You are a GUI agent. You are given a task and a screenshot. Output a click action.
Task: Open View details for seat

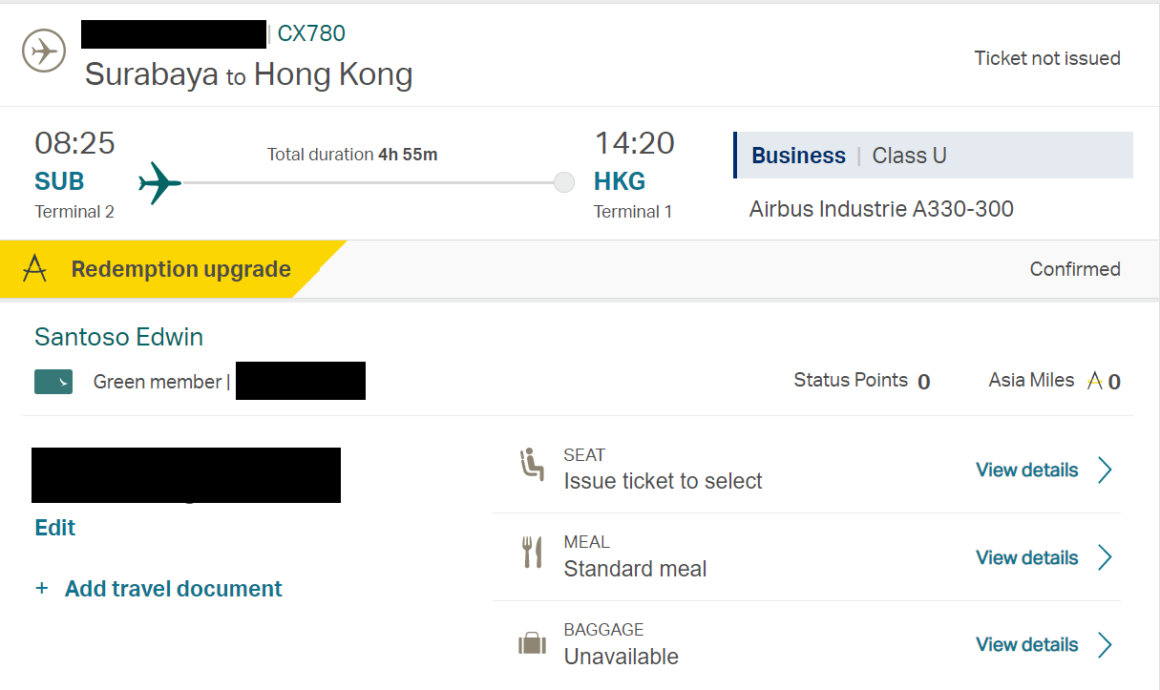[1026, 470]
